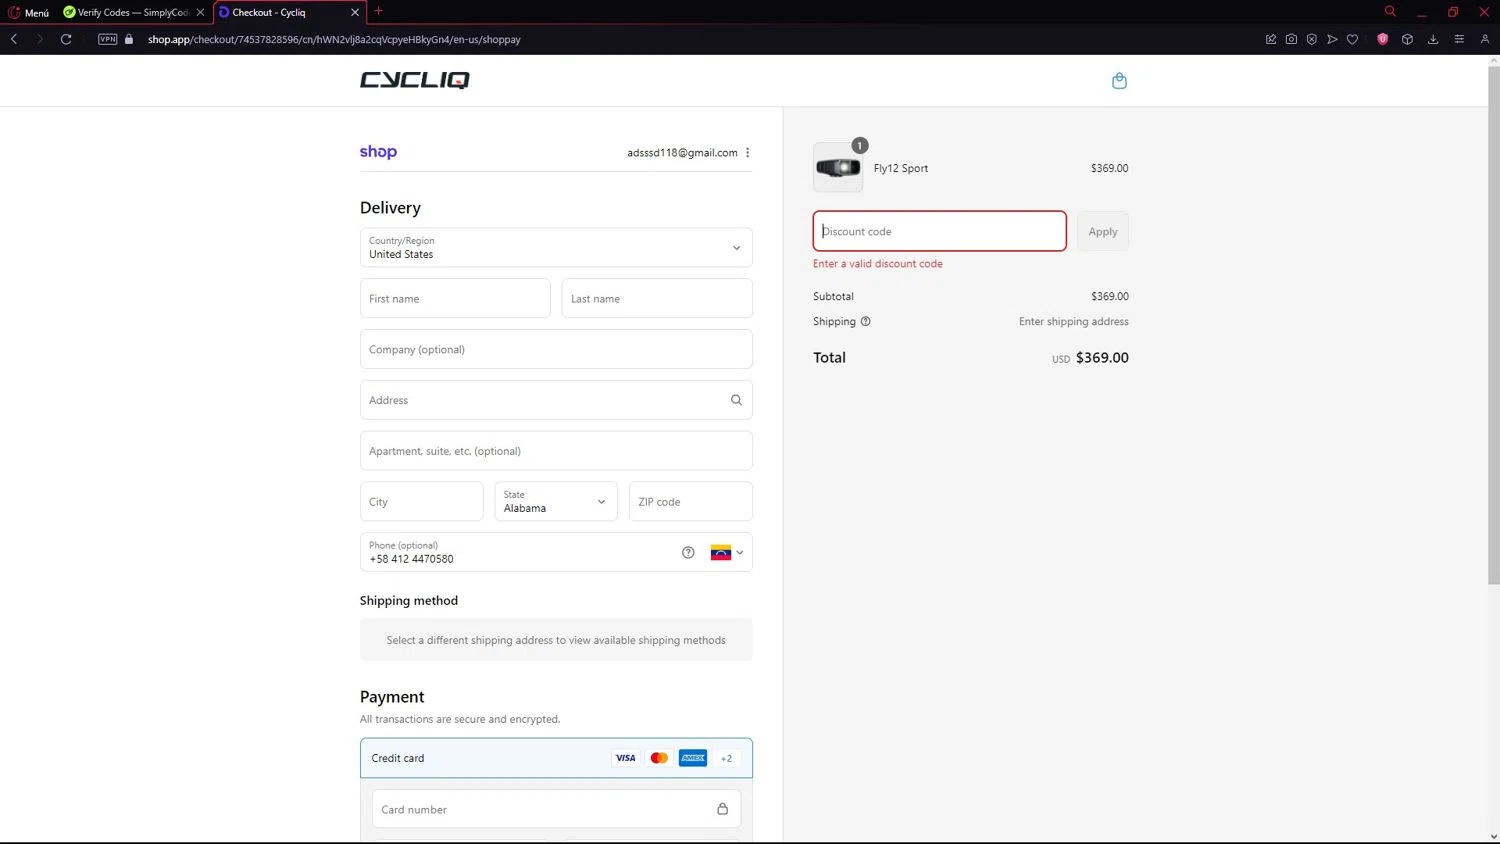Open the shopping bag cart icon
The width and height of the screenshot is (1500, 844).
pos(1119,81)
